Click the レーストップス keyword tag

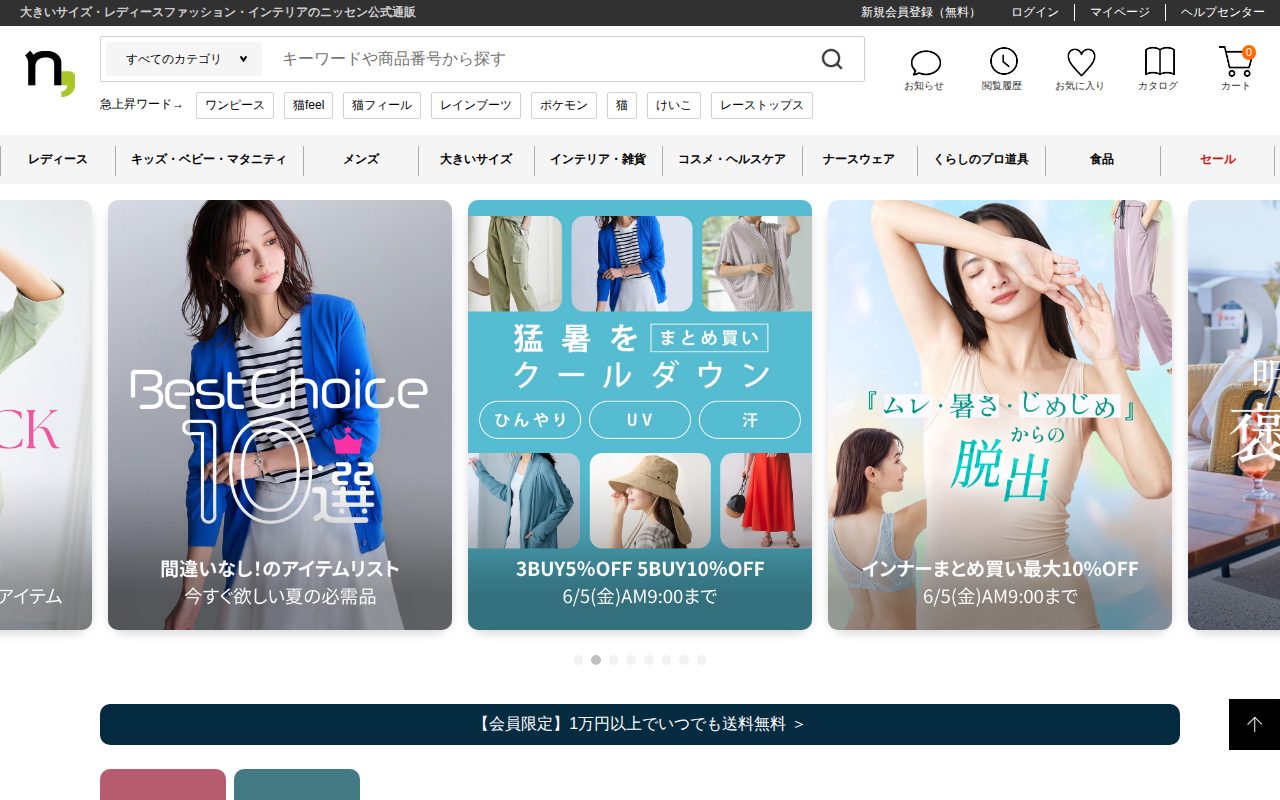coord(762,105)
